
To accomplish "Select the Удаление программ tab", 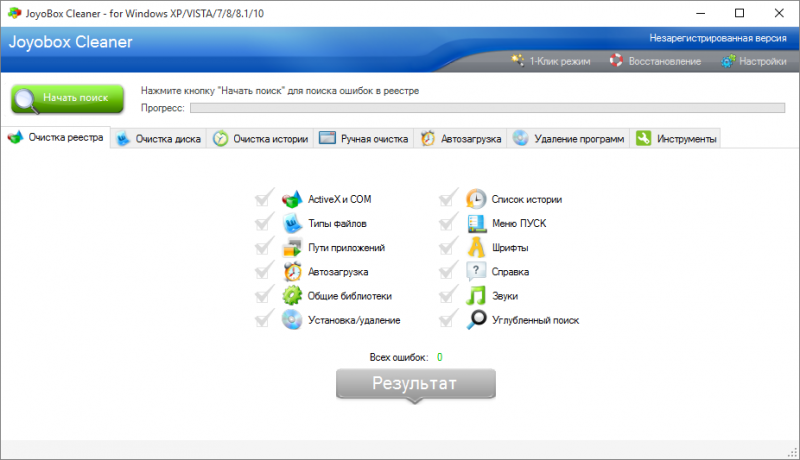I will click(568, 139).
